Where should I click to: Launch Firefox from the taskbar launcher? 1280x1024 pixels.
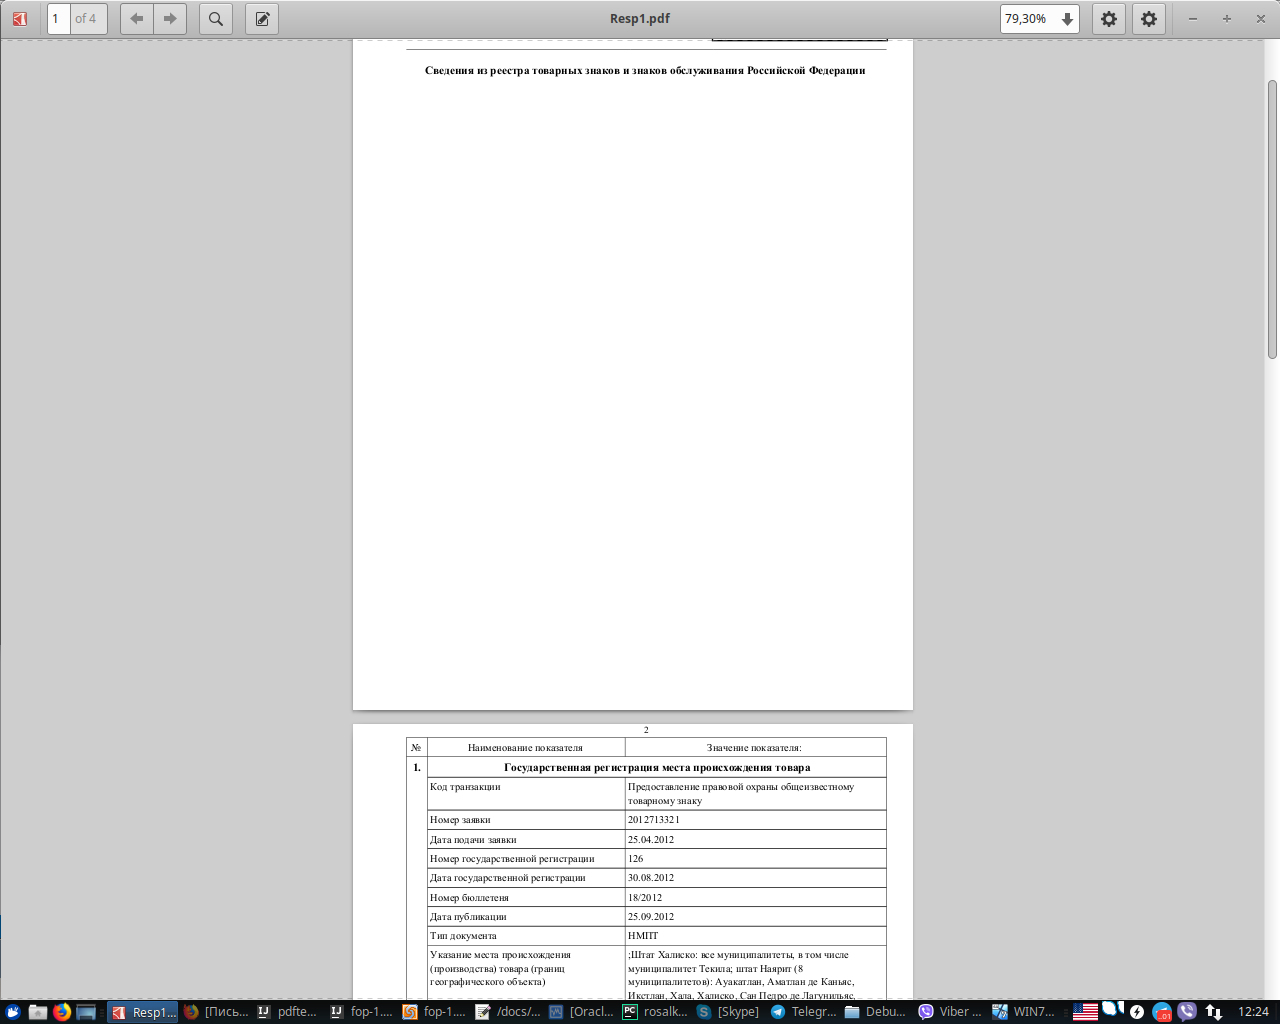pos(62,1012)
